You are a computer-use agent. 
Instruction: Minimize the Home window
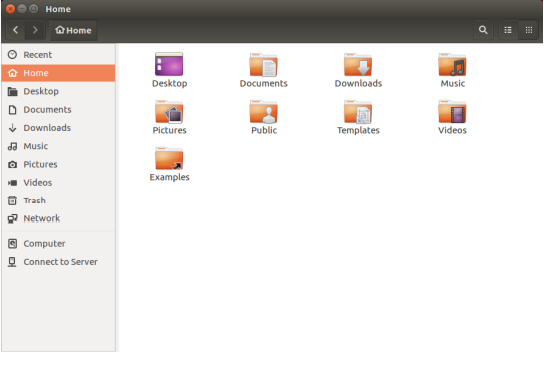point(22,9)
